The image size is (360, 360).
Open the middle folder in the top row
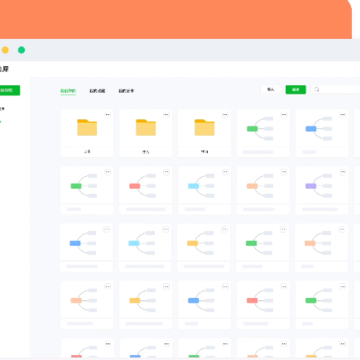click(146, 133)
